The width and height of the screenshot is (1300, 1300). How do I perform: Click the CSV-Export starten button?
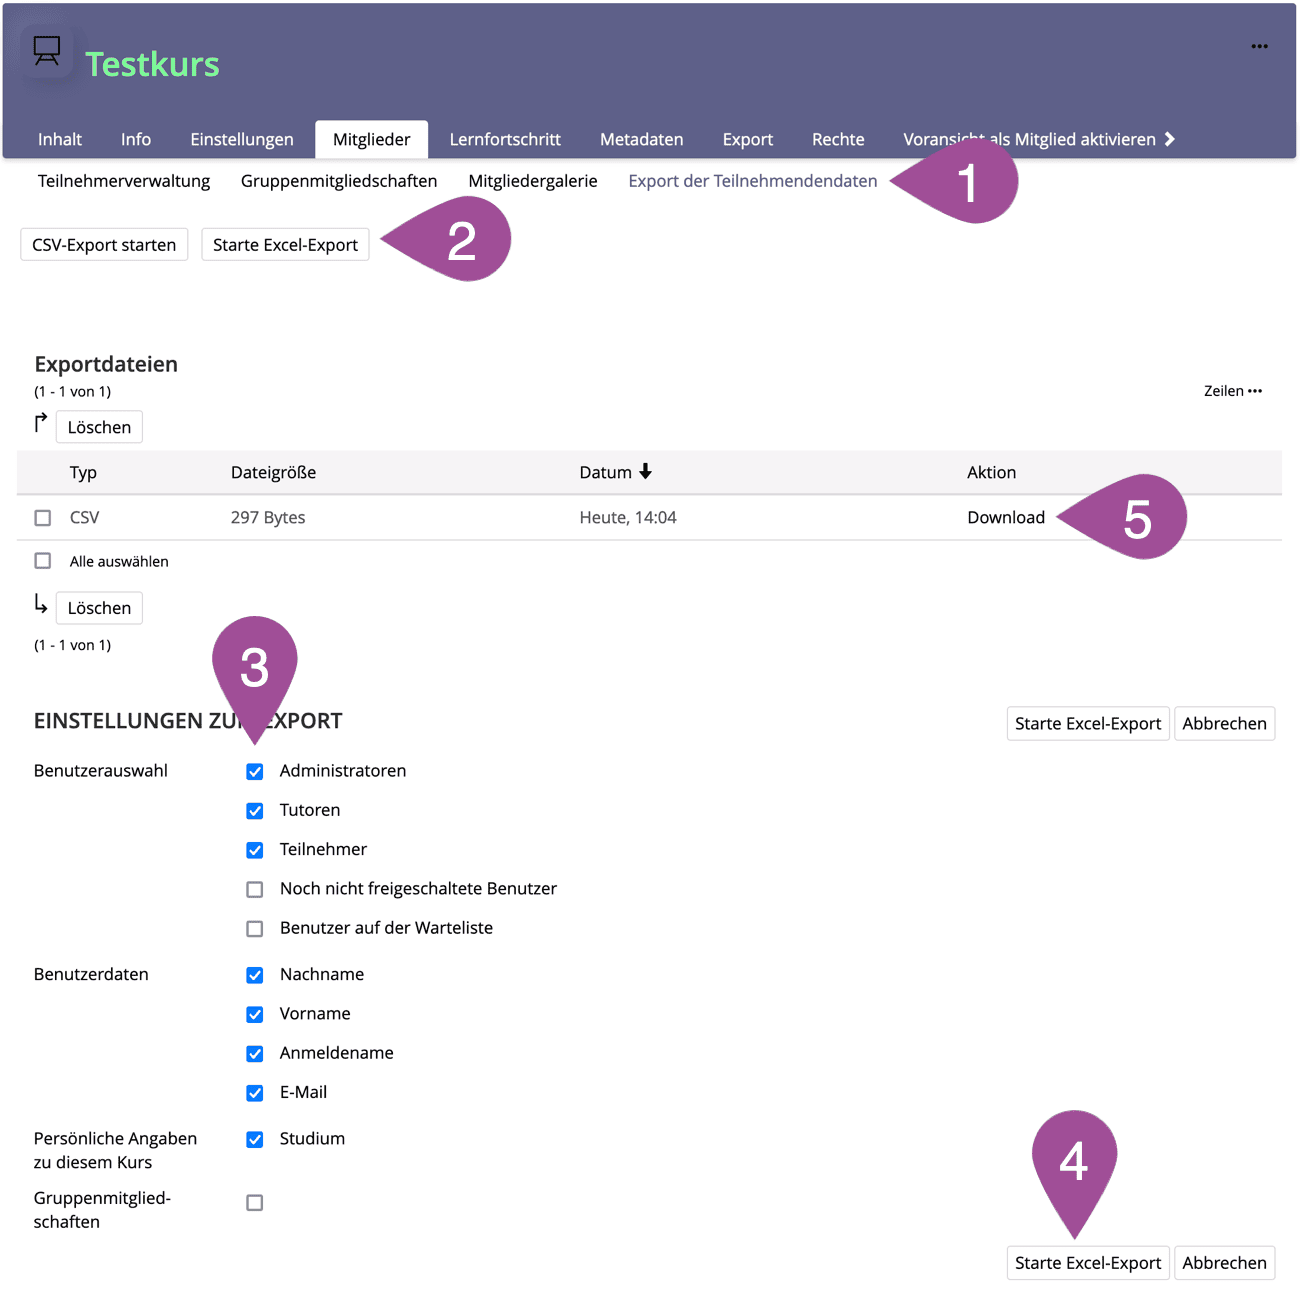[104, 245]
